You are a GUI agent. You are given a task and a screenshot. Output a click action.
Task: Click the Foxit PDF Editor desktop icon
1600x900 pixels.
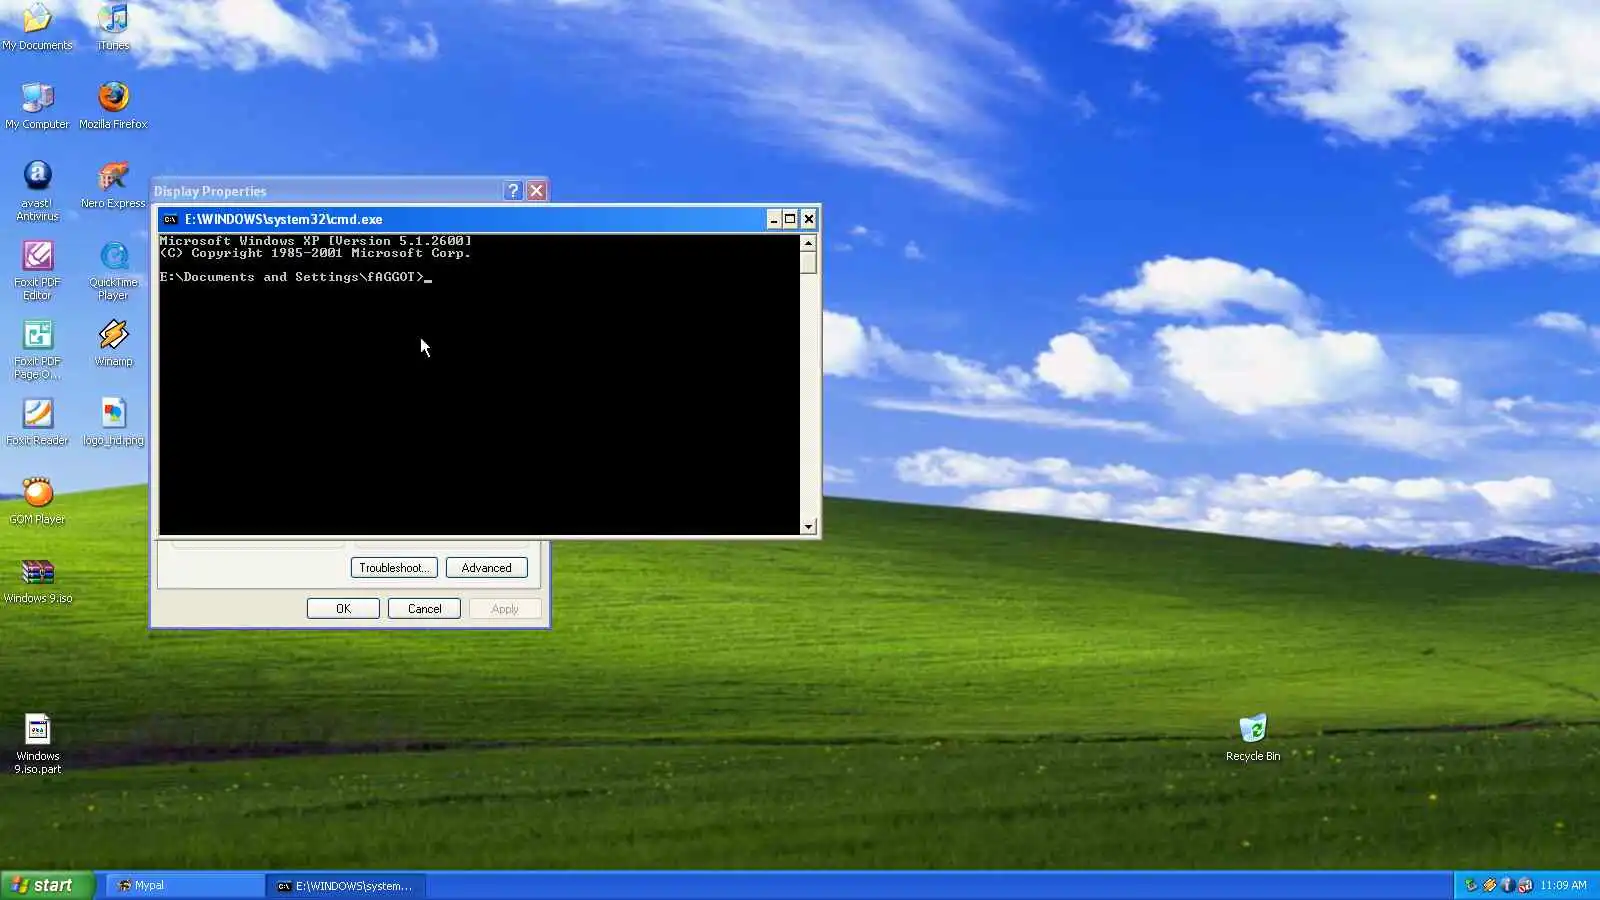coord(37,268)
